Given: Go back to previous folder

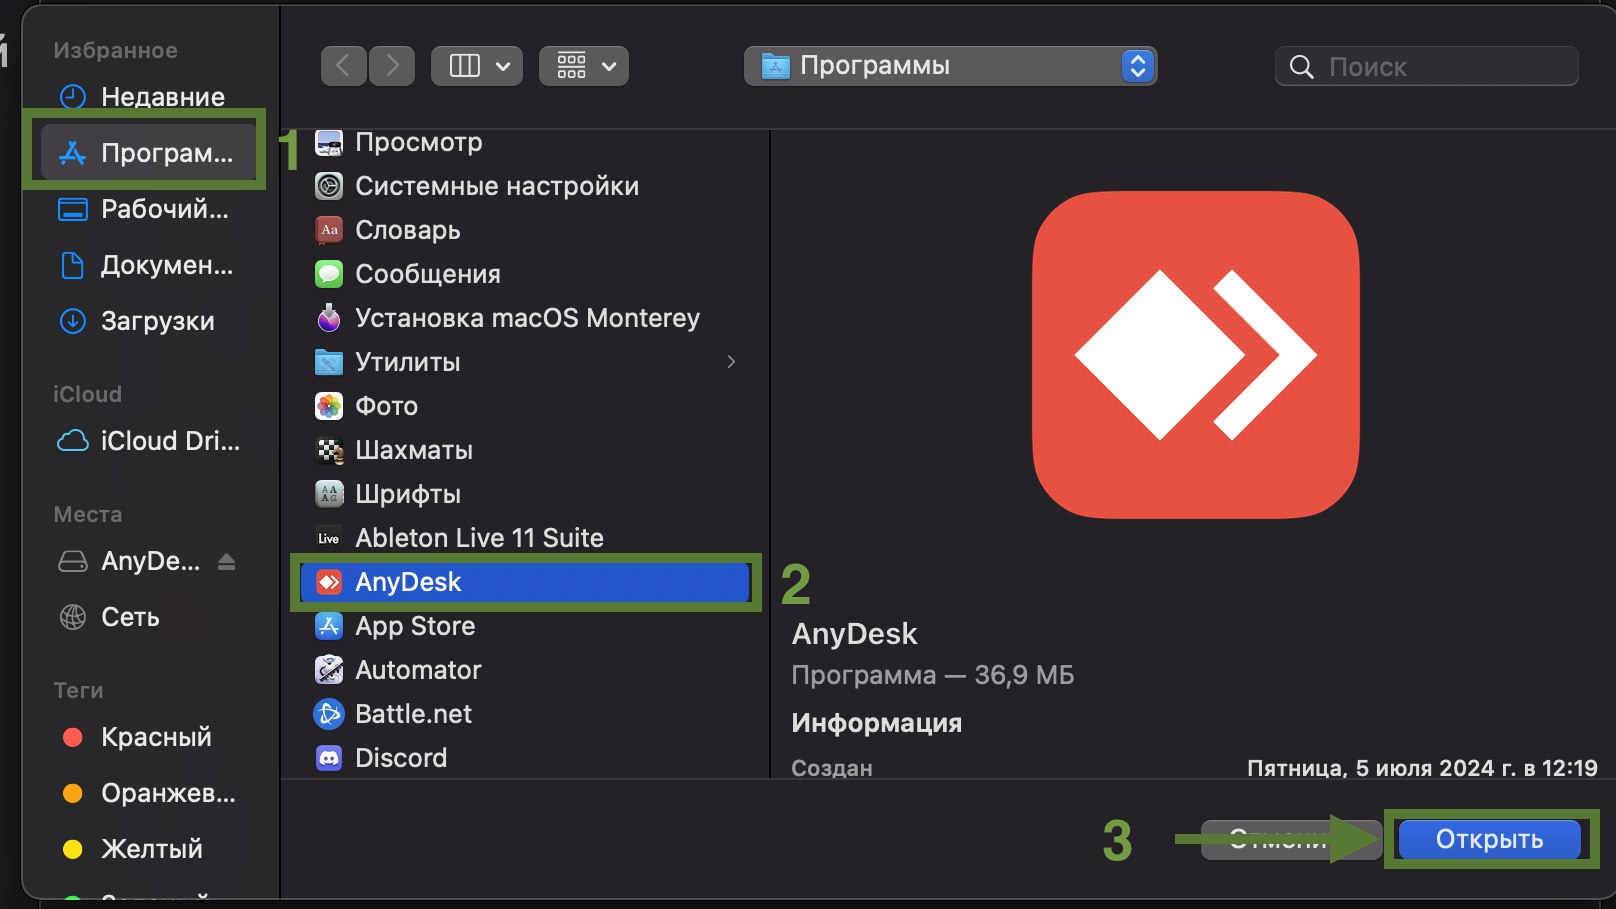Looking at the screenshot, I should [x=344, y=66].
